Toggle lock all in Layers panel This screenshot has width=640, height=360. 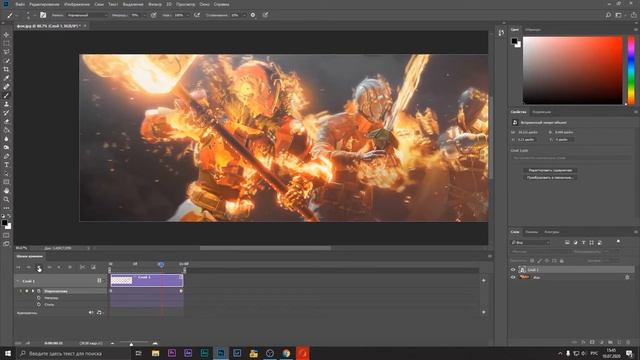pyautogui.click(x=562, y=260)
